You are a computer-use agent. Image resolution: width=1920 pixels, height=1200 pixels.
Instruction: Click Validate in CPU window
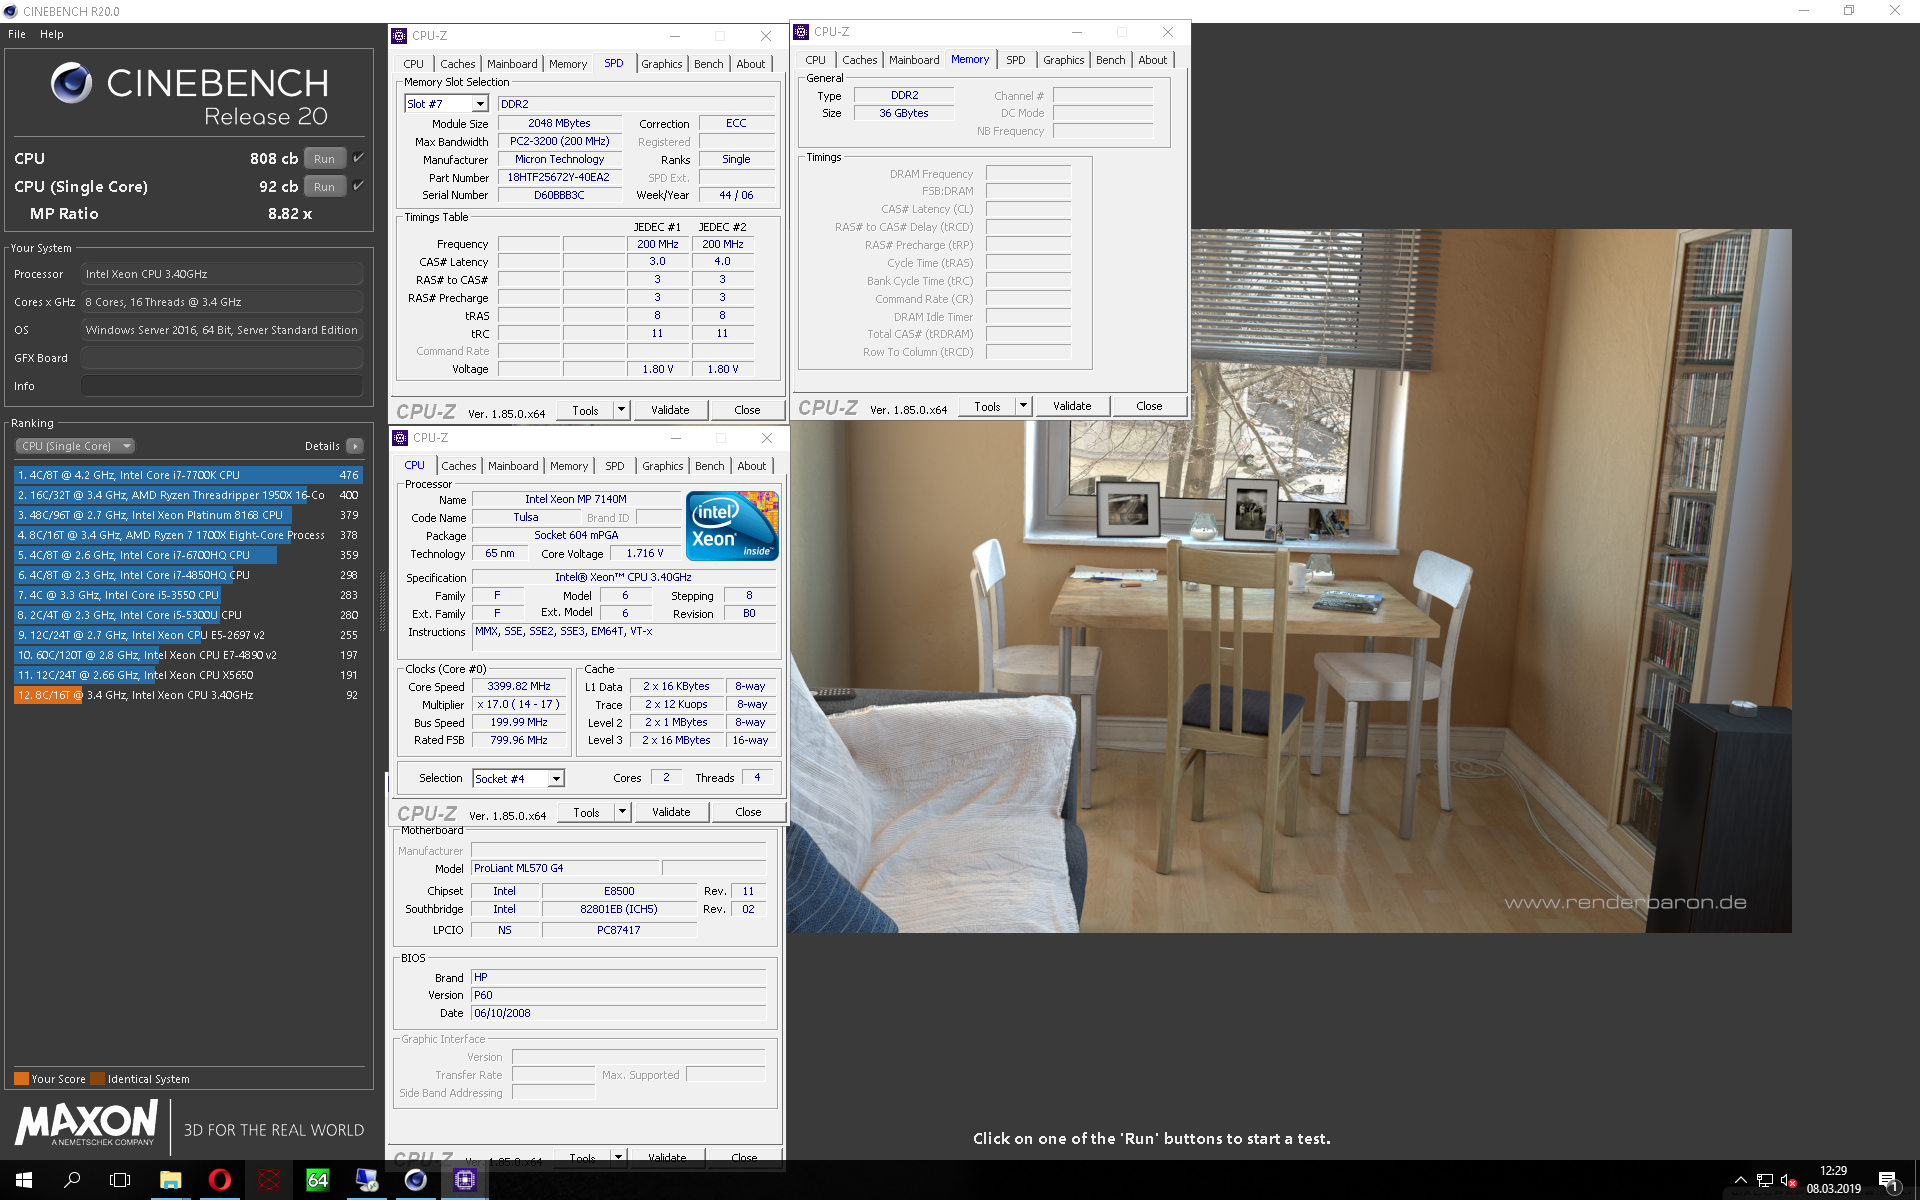pyautogui.click(x=671, y=812)
